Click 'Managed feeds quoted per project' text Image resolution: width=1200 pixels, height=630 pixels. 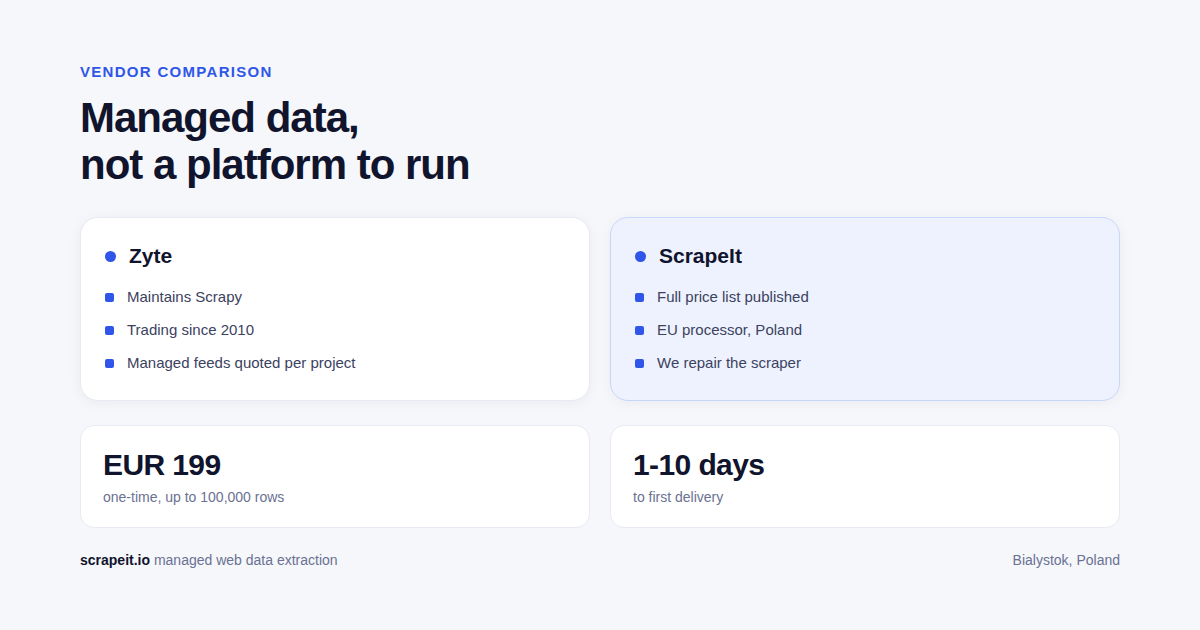point(241,363)
